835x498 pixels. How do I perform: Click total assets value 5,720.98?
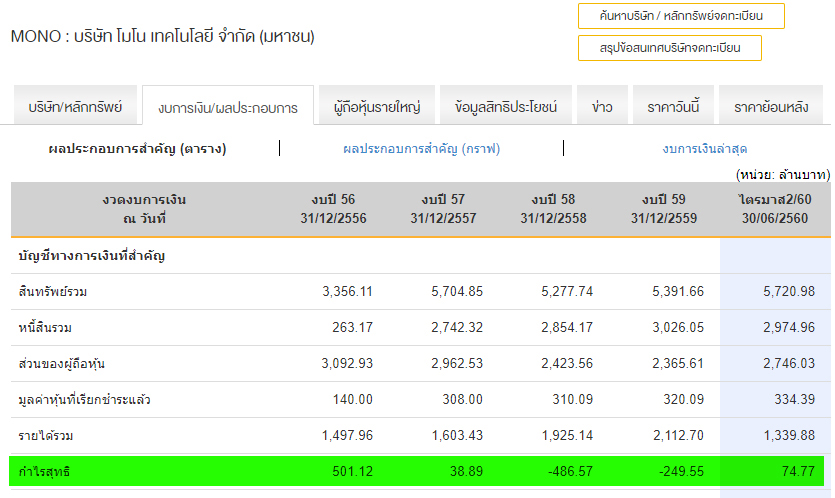[789, 291]
